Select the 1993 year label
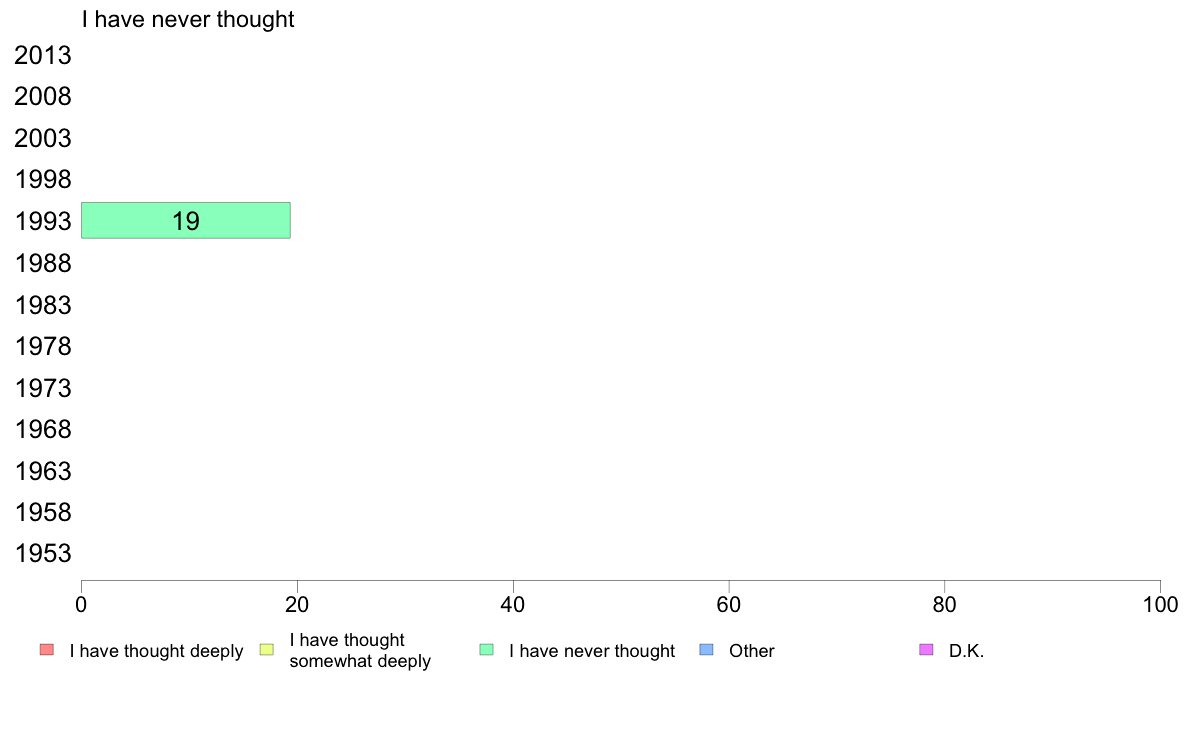The height and width of the screenshot is (736, 1188). pyautogui.click(x=43, y=222)
